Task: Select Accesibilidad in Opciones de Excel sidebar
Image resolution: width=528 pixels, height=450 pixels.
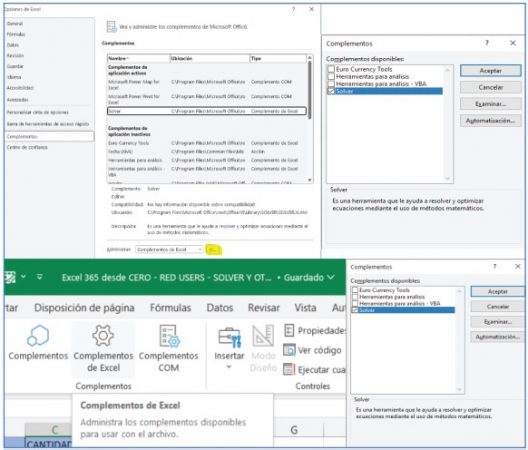Action: click(20, 88)
